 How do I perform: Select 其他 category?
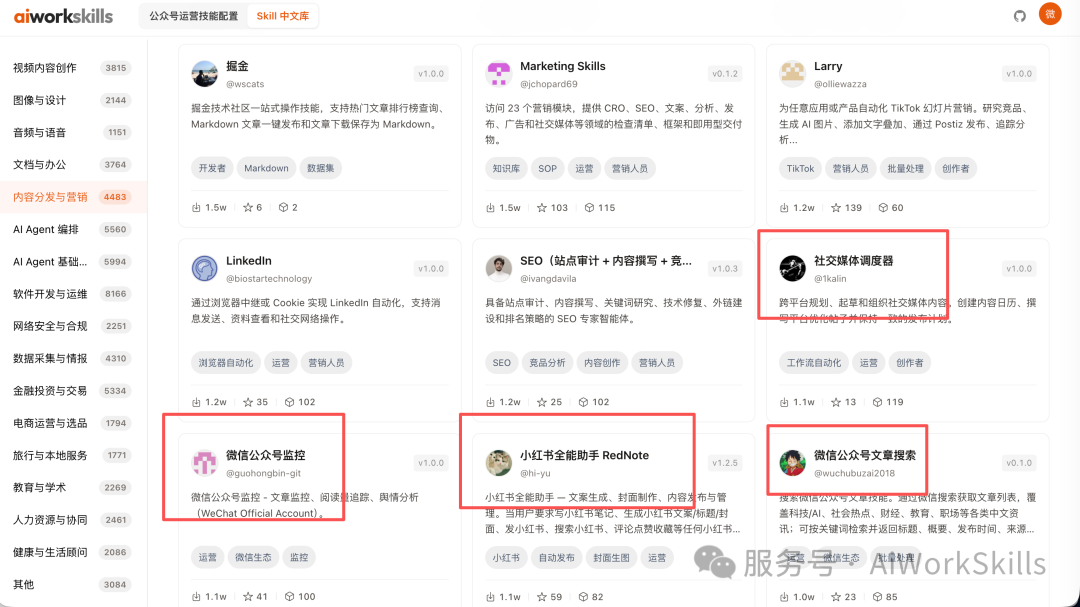pos(73,584)
